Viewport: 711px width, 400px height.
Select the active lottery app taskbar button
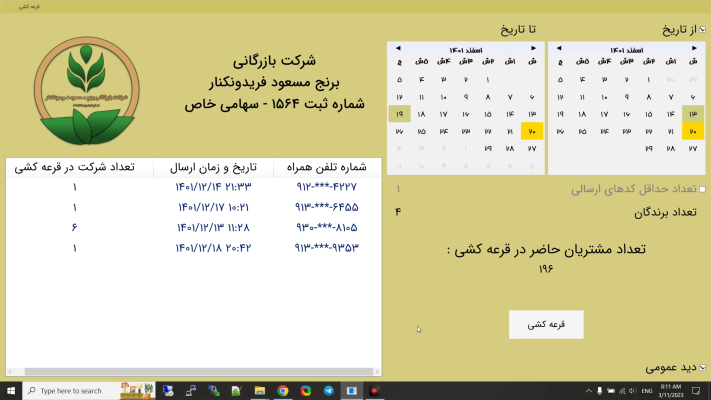pyautogui.click(x=352, y=390)
